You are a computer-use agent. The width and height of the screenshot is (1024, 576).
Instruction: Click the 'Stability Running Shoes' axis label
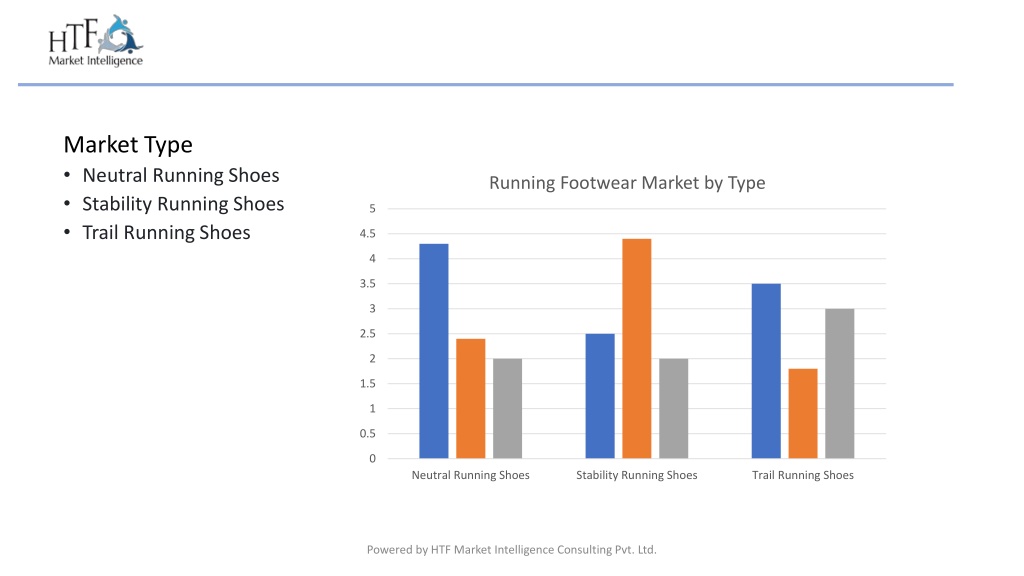pyautogui.click(x=637, y=475)
